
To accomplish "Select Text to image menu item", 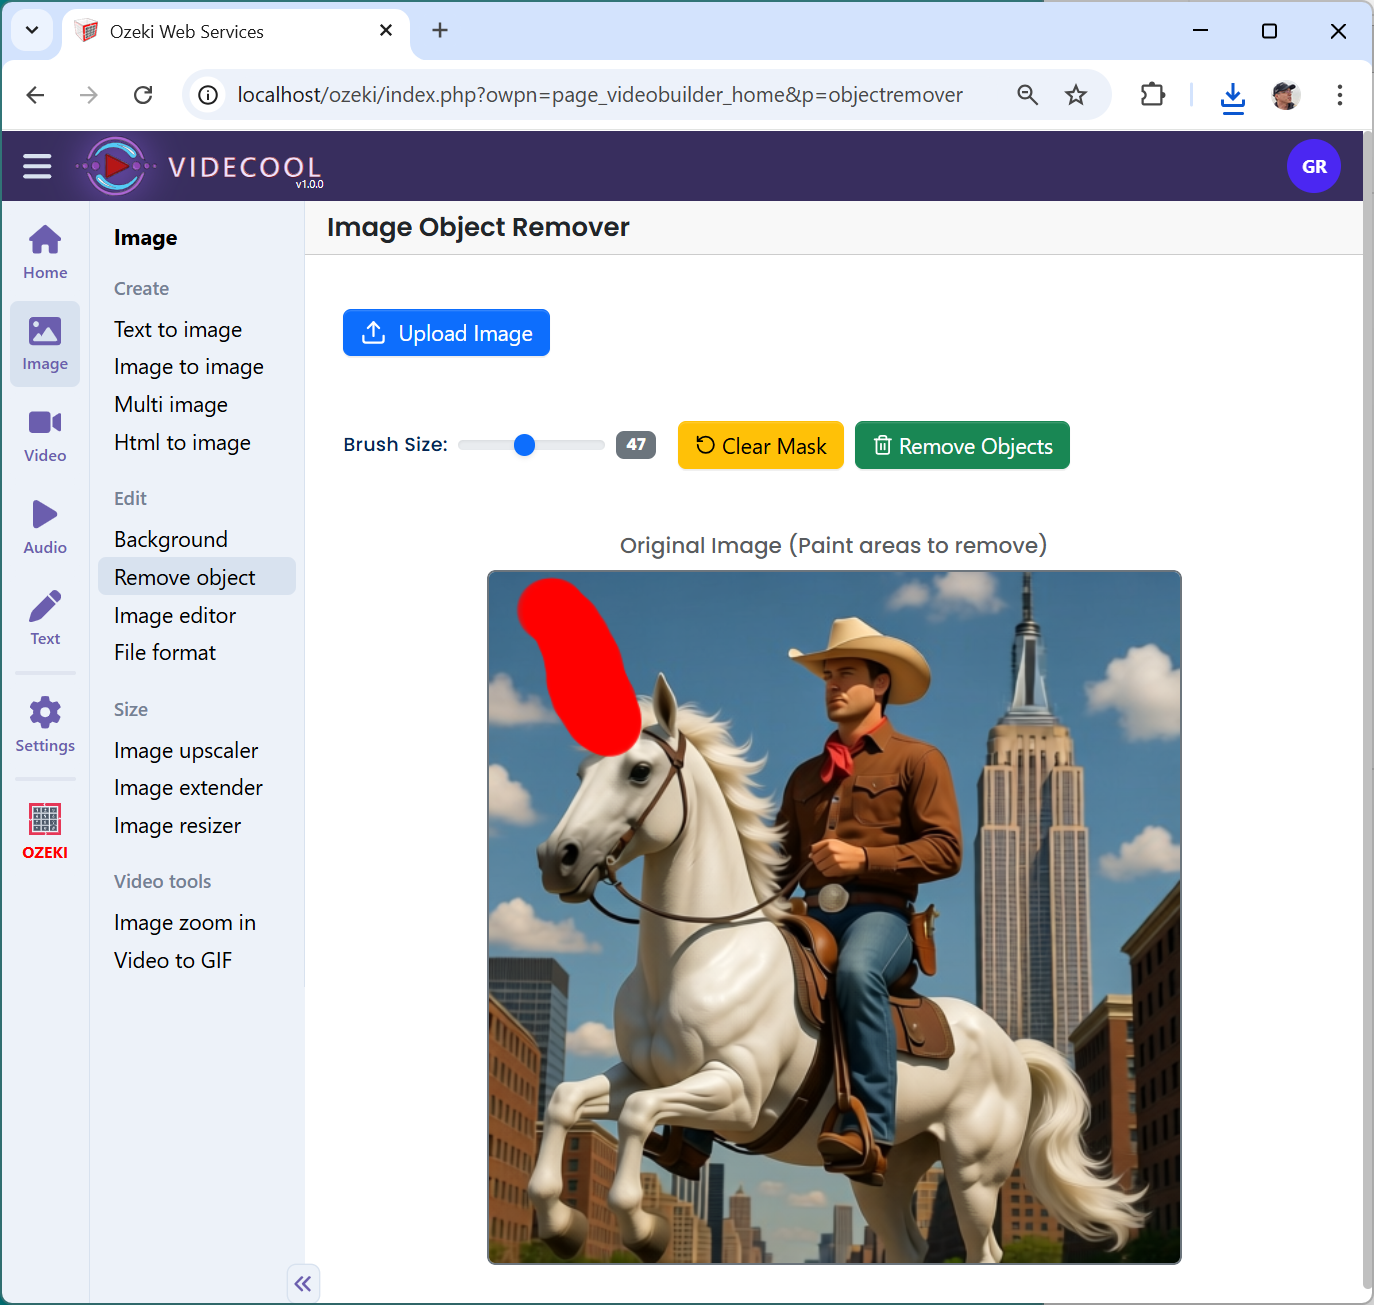I will click(178, 330).
